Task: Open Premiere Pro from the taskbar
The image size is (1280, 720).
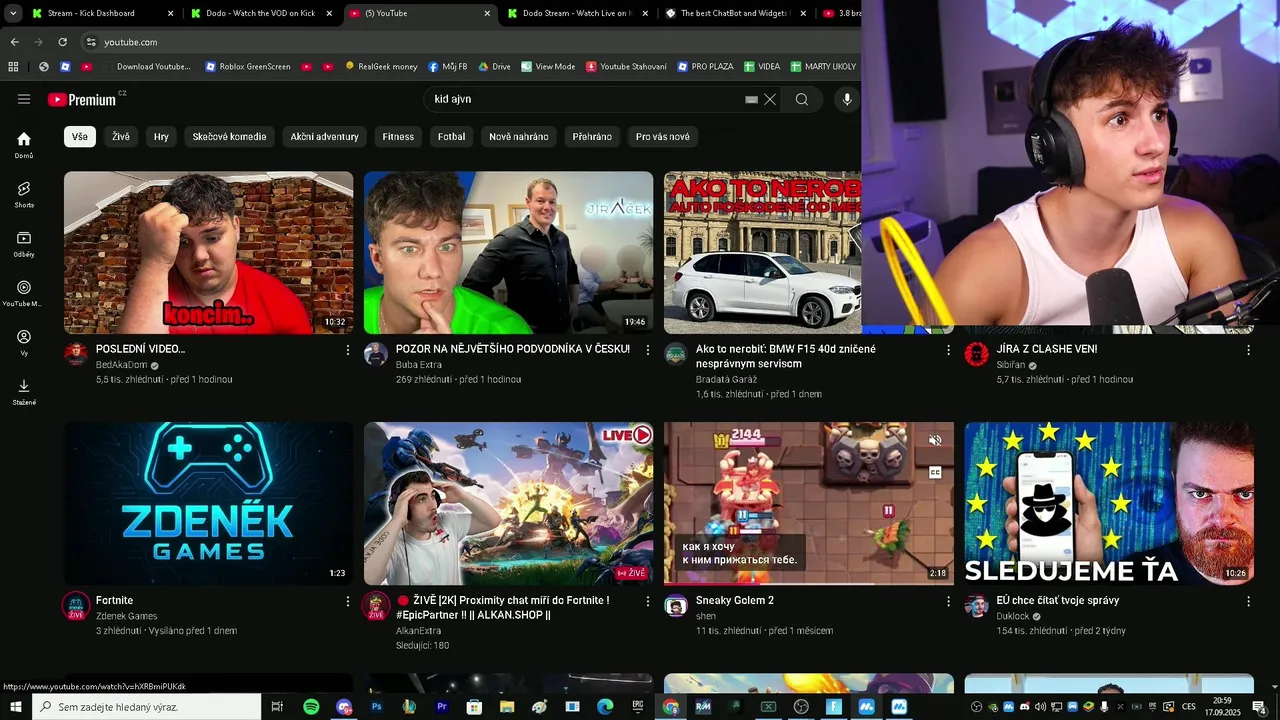Action: (442, 707)
